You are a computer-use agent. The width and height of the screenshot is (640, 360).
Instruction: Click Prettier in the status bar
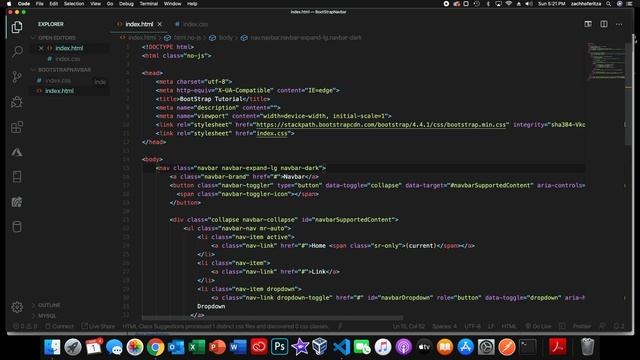pos(582,327)
